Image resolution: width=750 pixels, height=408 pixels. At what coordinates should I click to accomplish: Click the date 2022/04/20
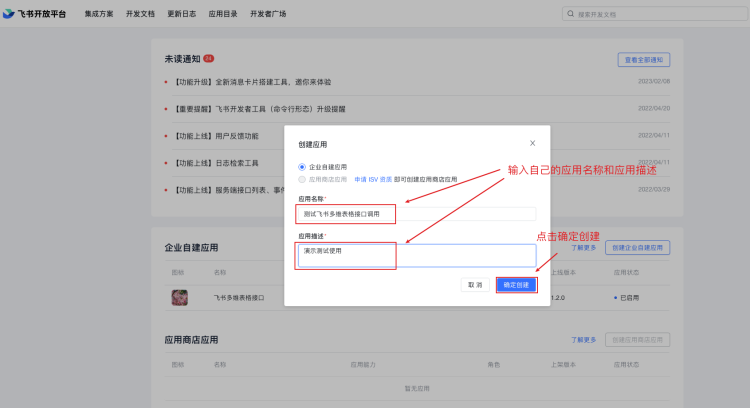coord(654,109)
